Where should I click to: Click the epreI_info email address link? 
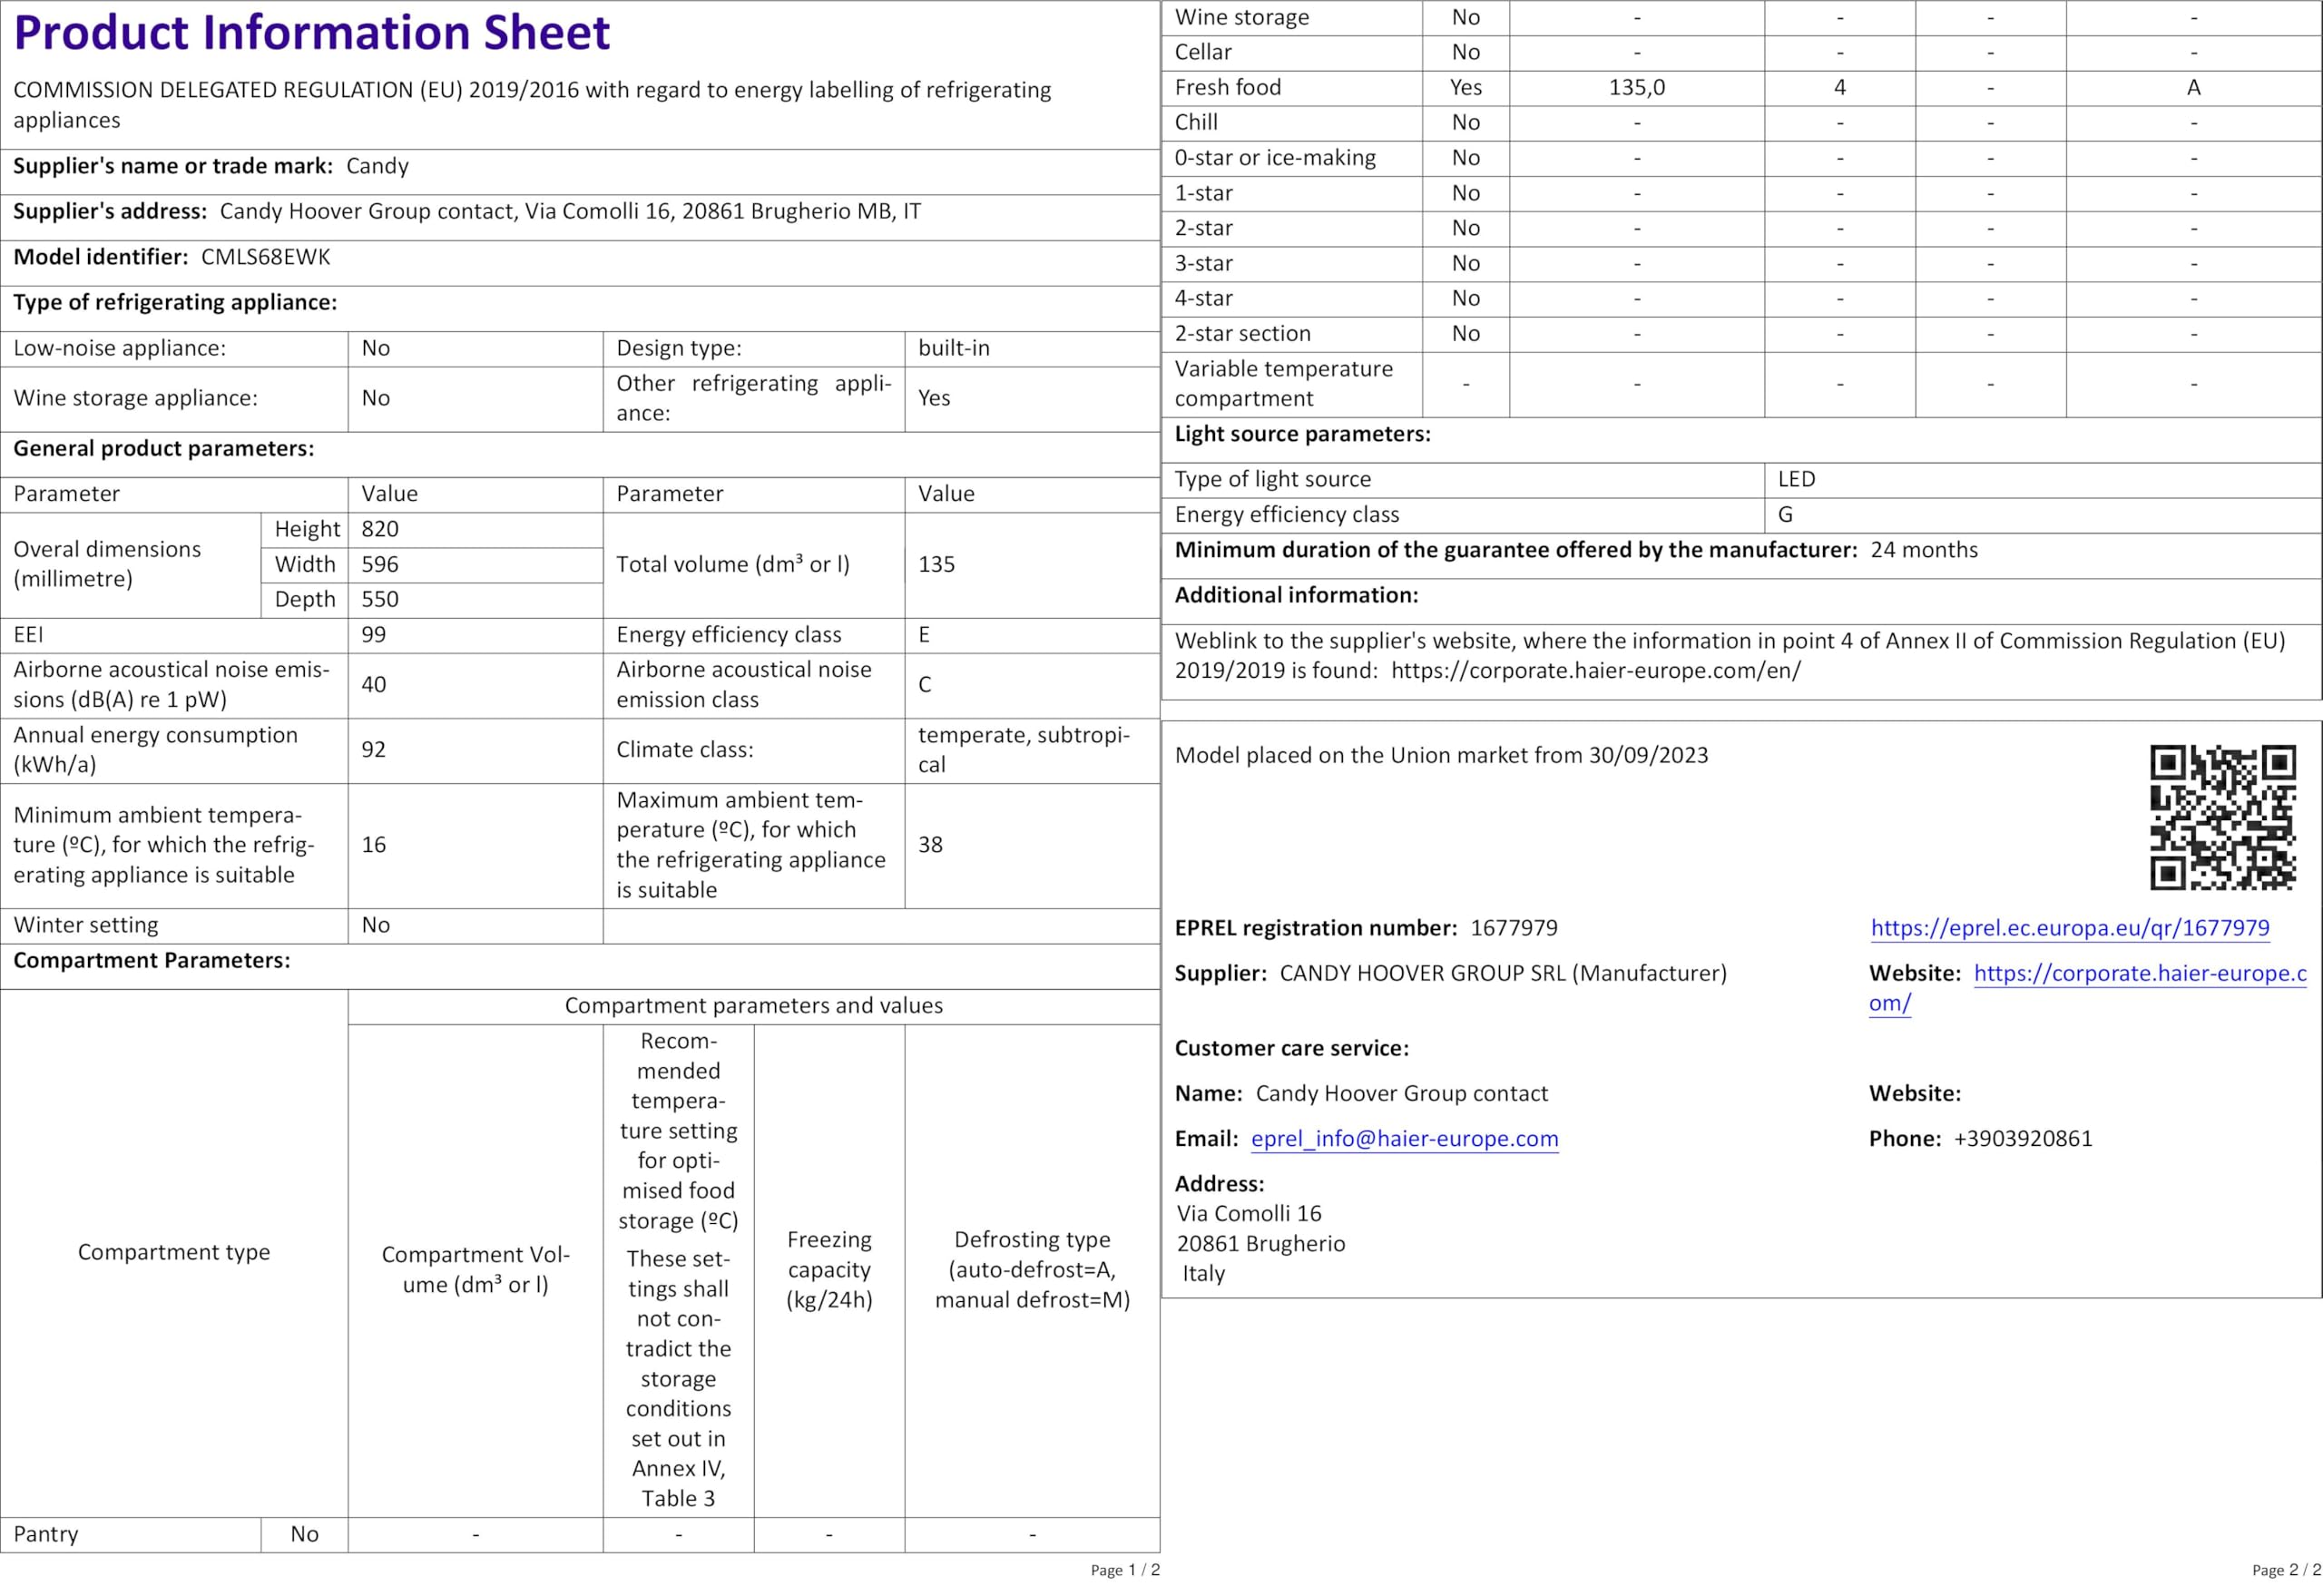(x=1404, y=1138)
